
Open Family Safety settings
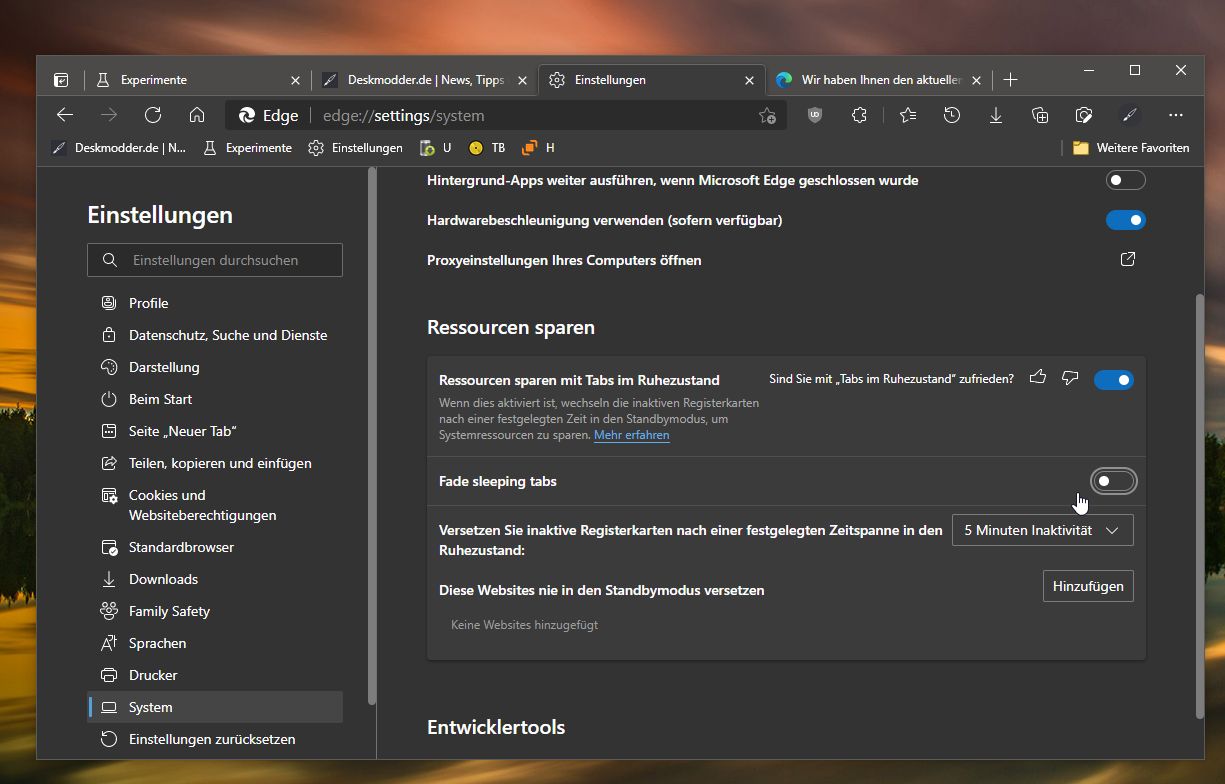coord(215,611)
